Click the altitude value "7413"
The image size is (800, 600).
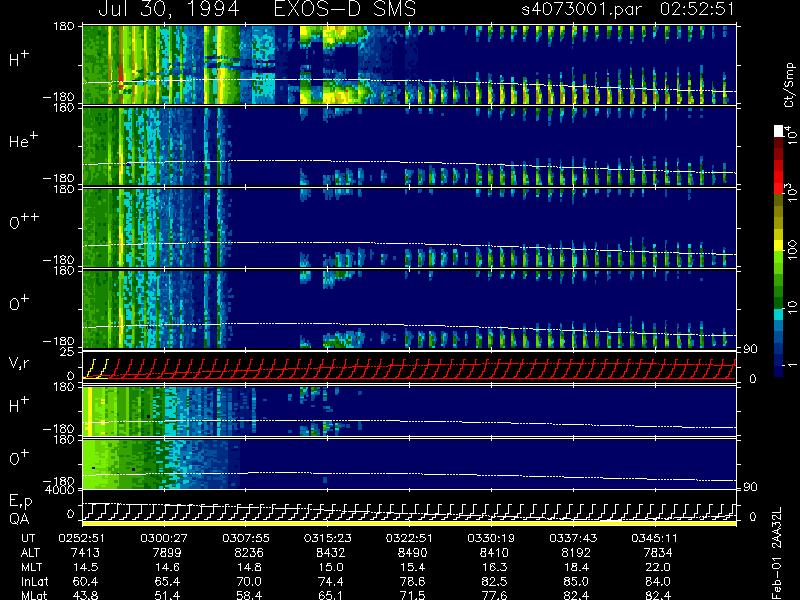click(x=85, y=553)
